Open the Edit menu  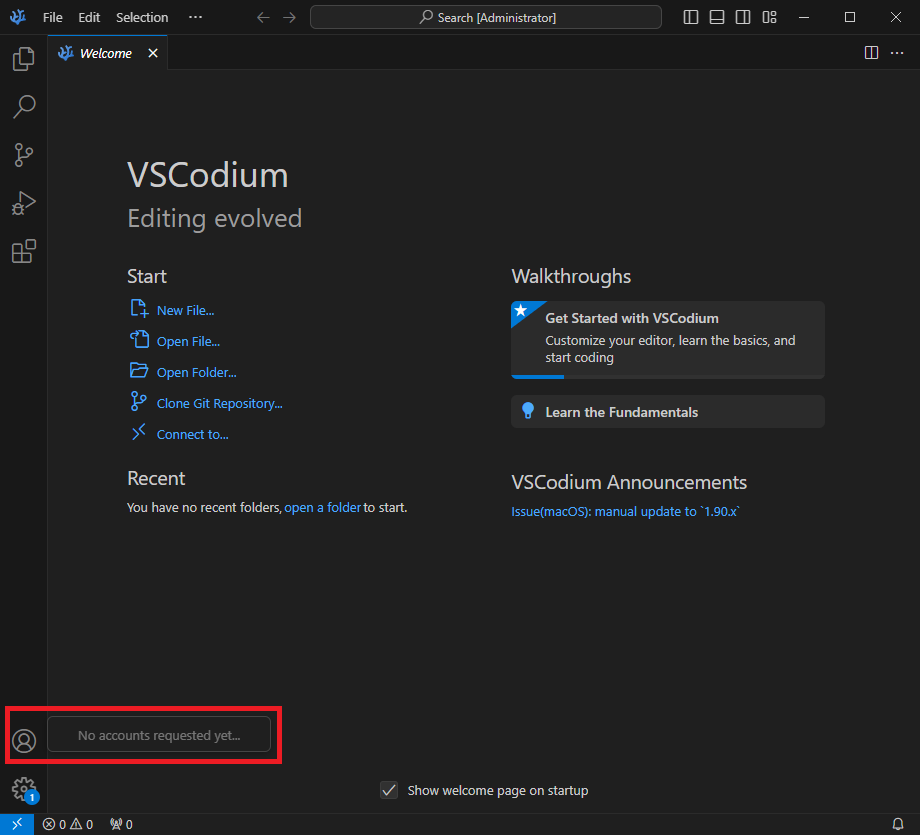tap(89, 18)
